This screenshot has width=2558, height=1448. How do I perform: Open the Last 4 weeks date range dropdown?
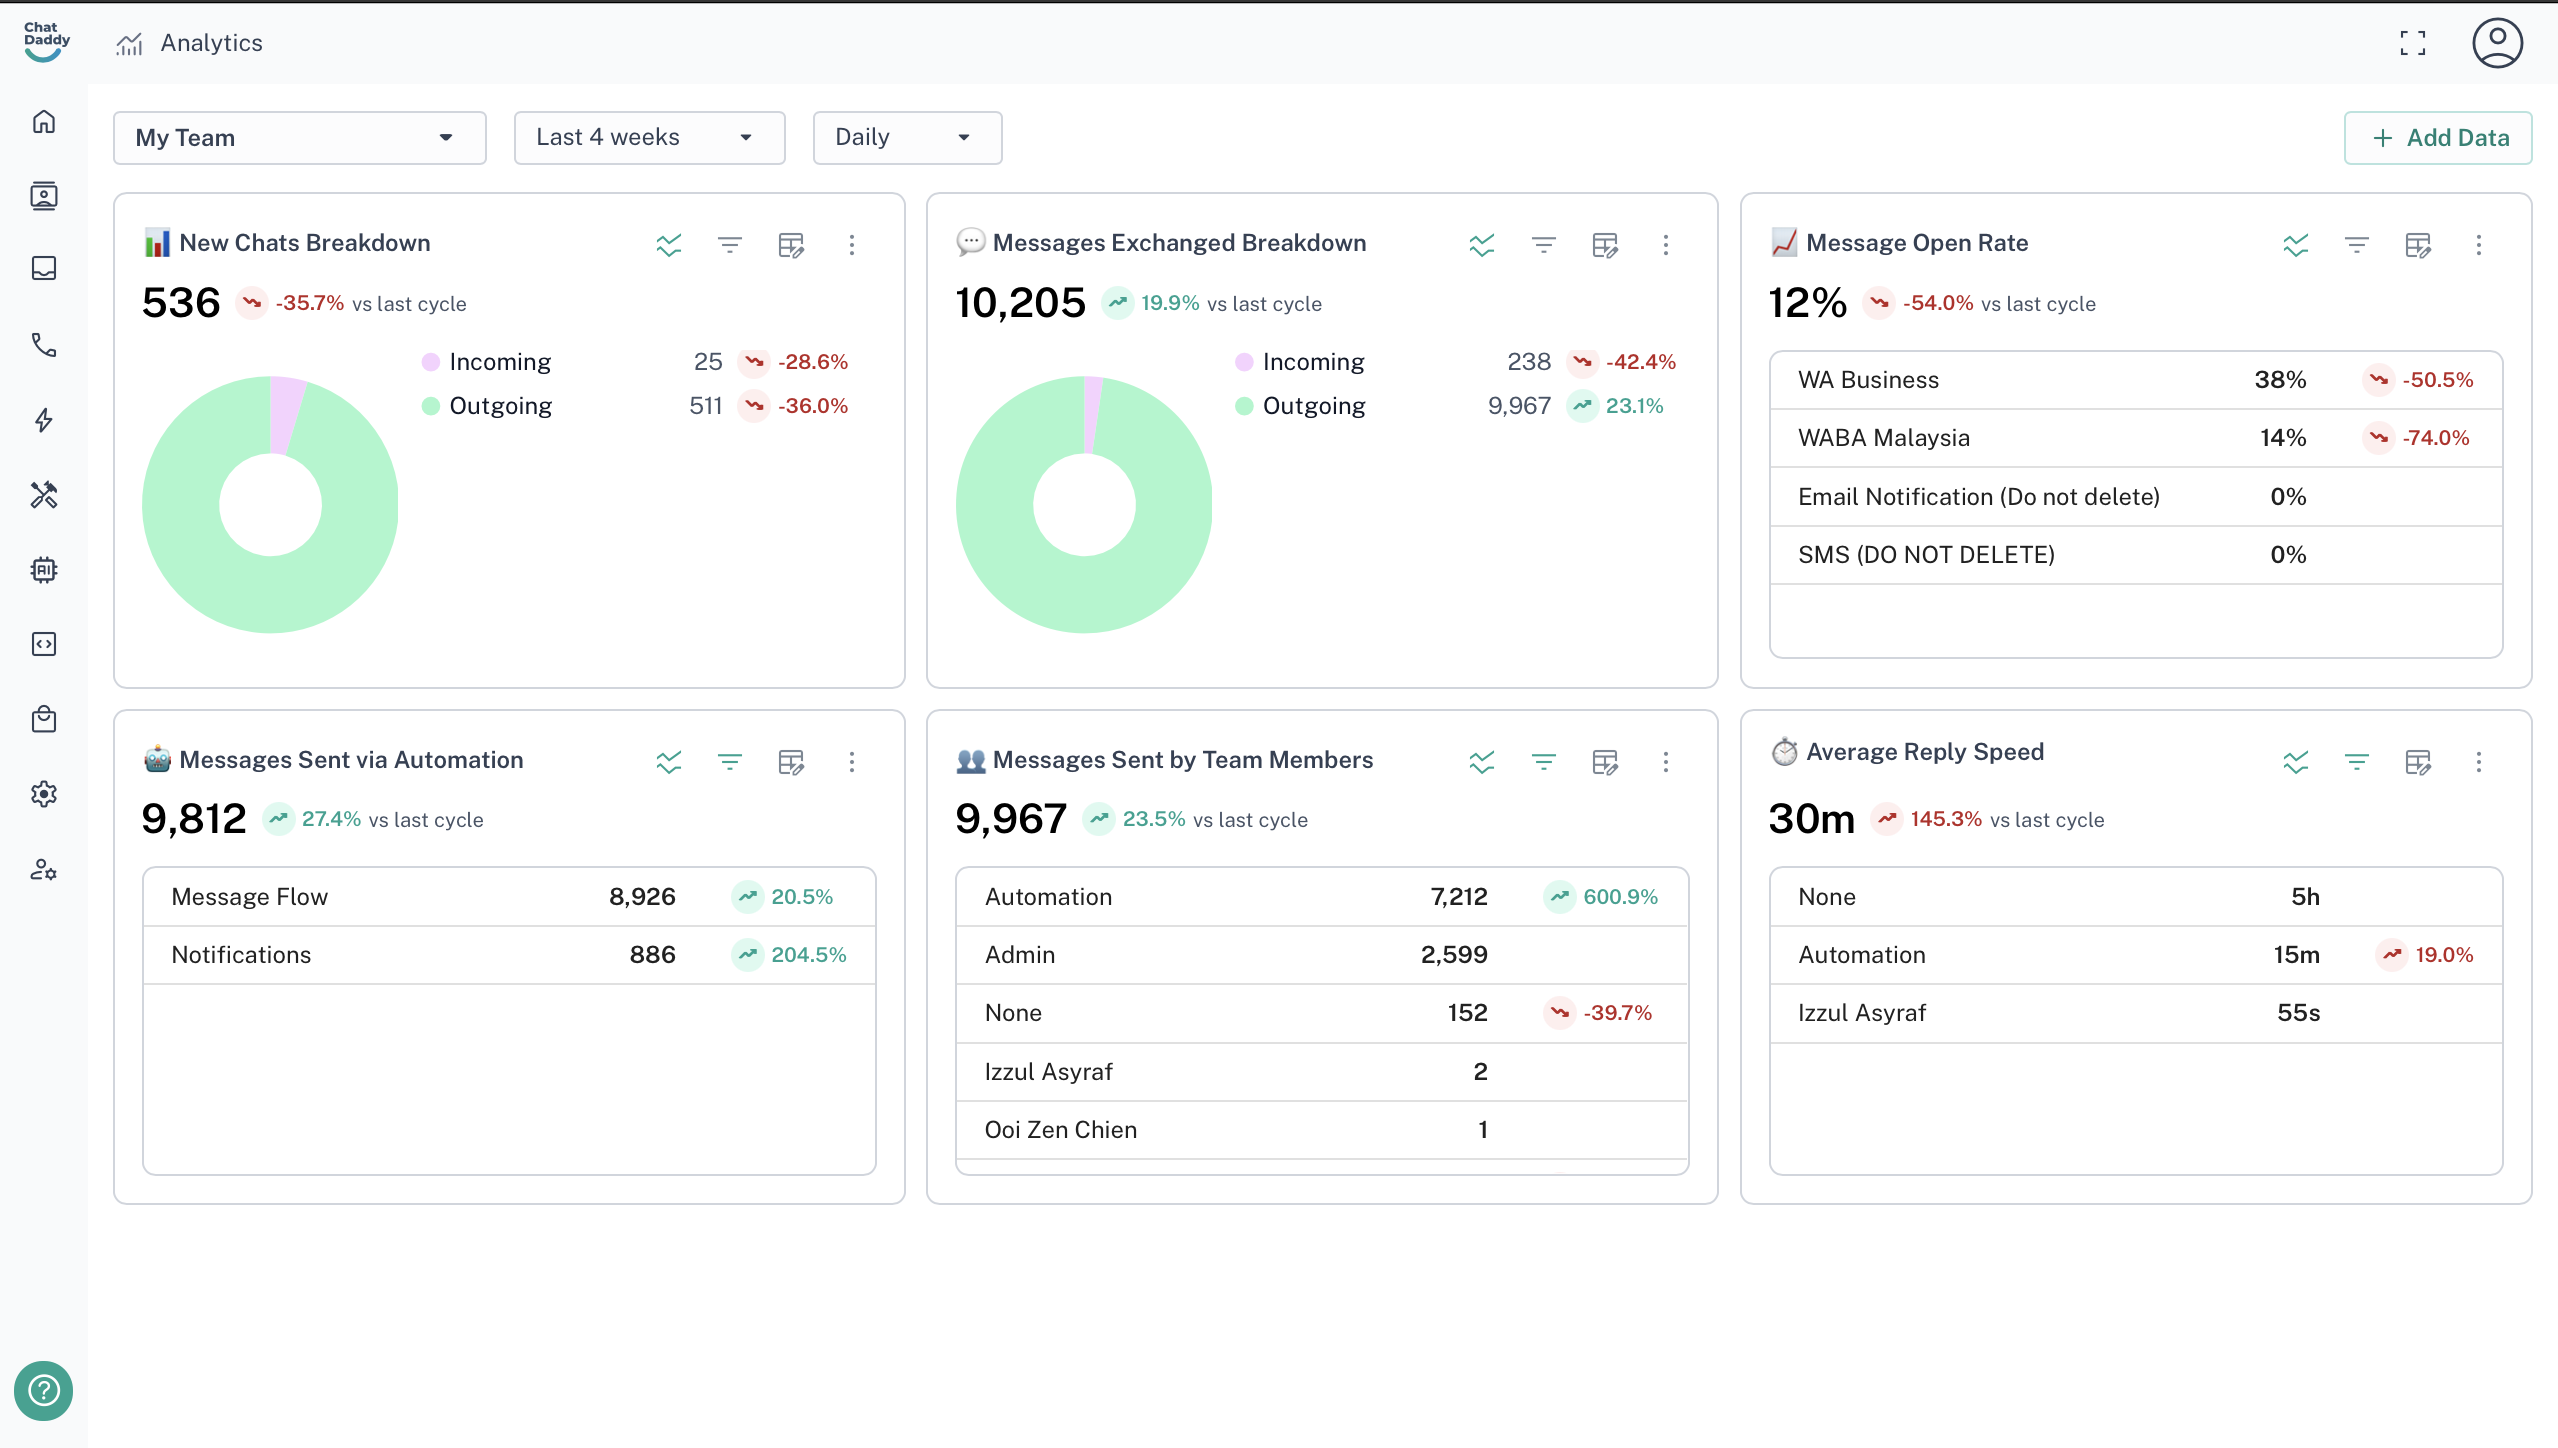tap(649, 138)
